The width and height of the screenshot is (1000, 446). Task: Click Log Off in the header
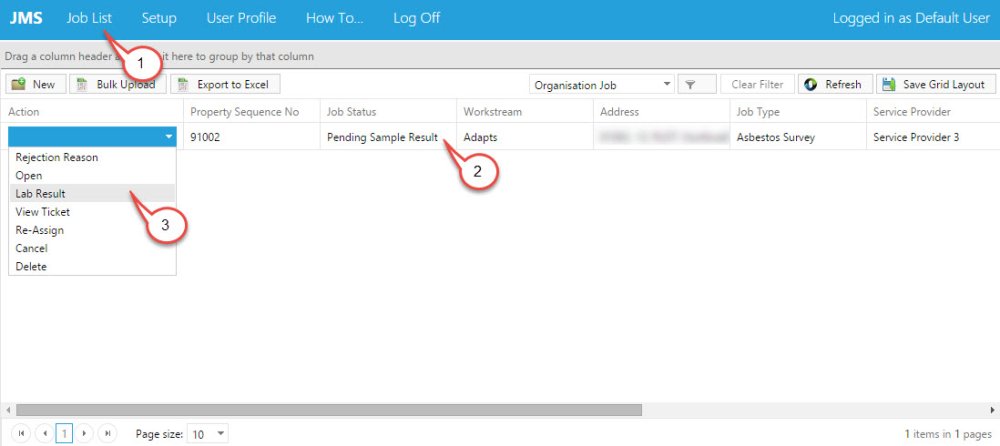click(x=416, y=18)
